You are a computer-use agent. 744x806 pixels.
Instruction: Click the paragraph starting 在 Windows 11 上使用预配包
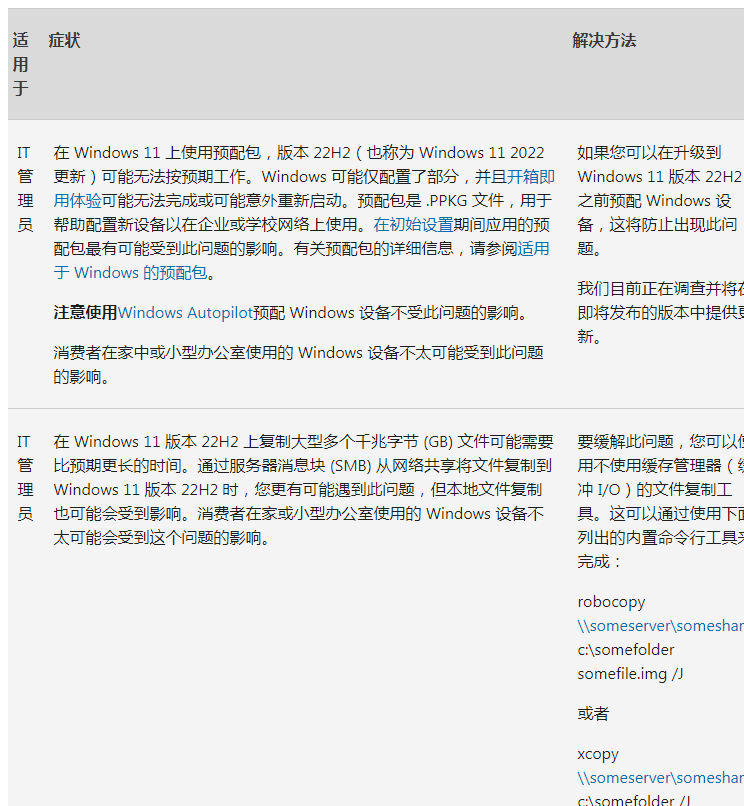[304, 212]
